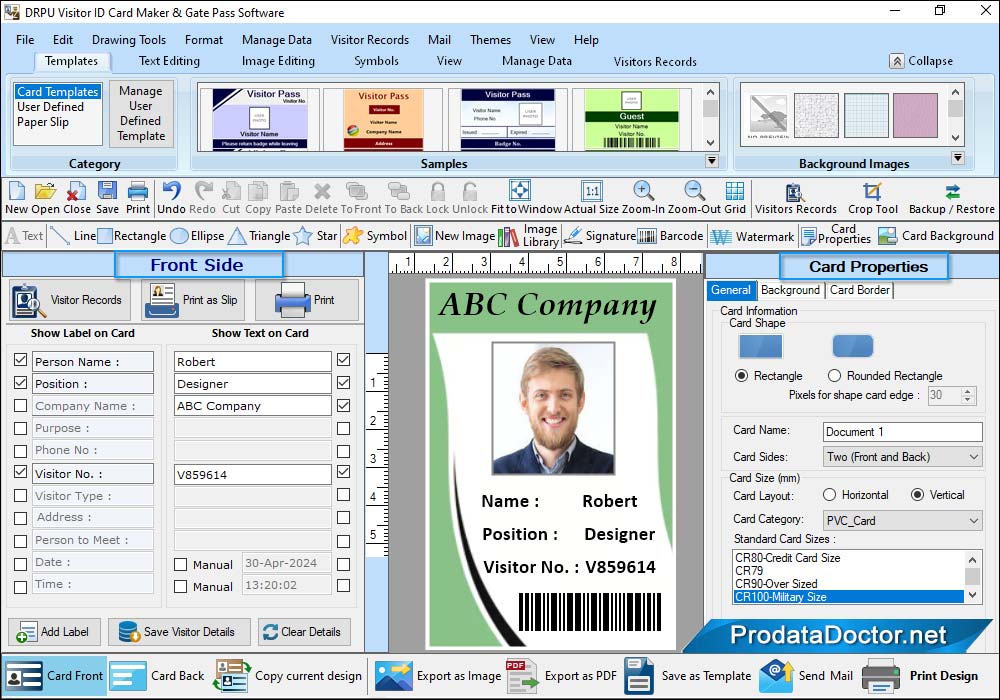Add a New Image to the card

(455, 236)
